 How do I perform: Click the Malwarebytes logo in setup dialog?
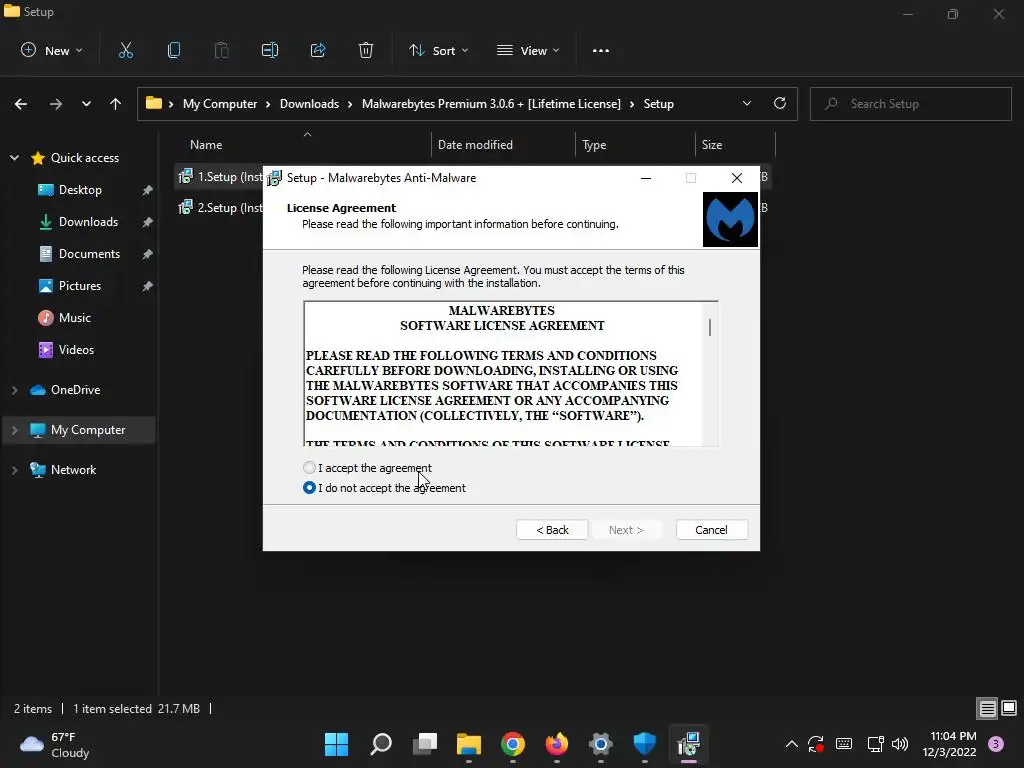pos(730,219)
